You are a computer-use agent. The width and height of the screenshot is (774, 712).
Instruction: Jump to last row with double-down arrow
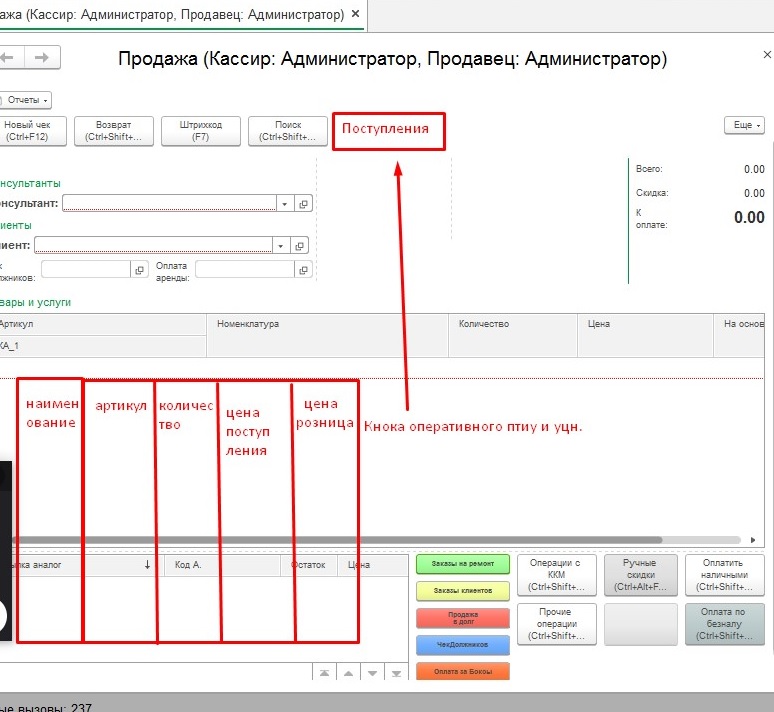tap(395, 674)
